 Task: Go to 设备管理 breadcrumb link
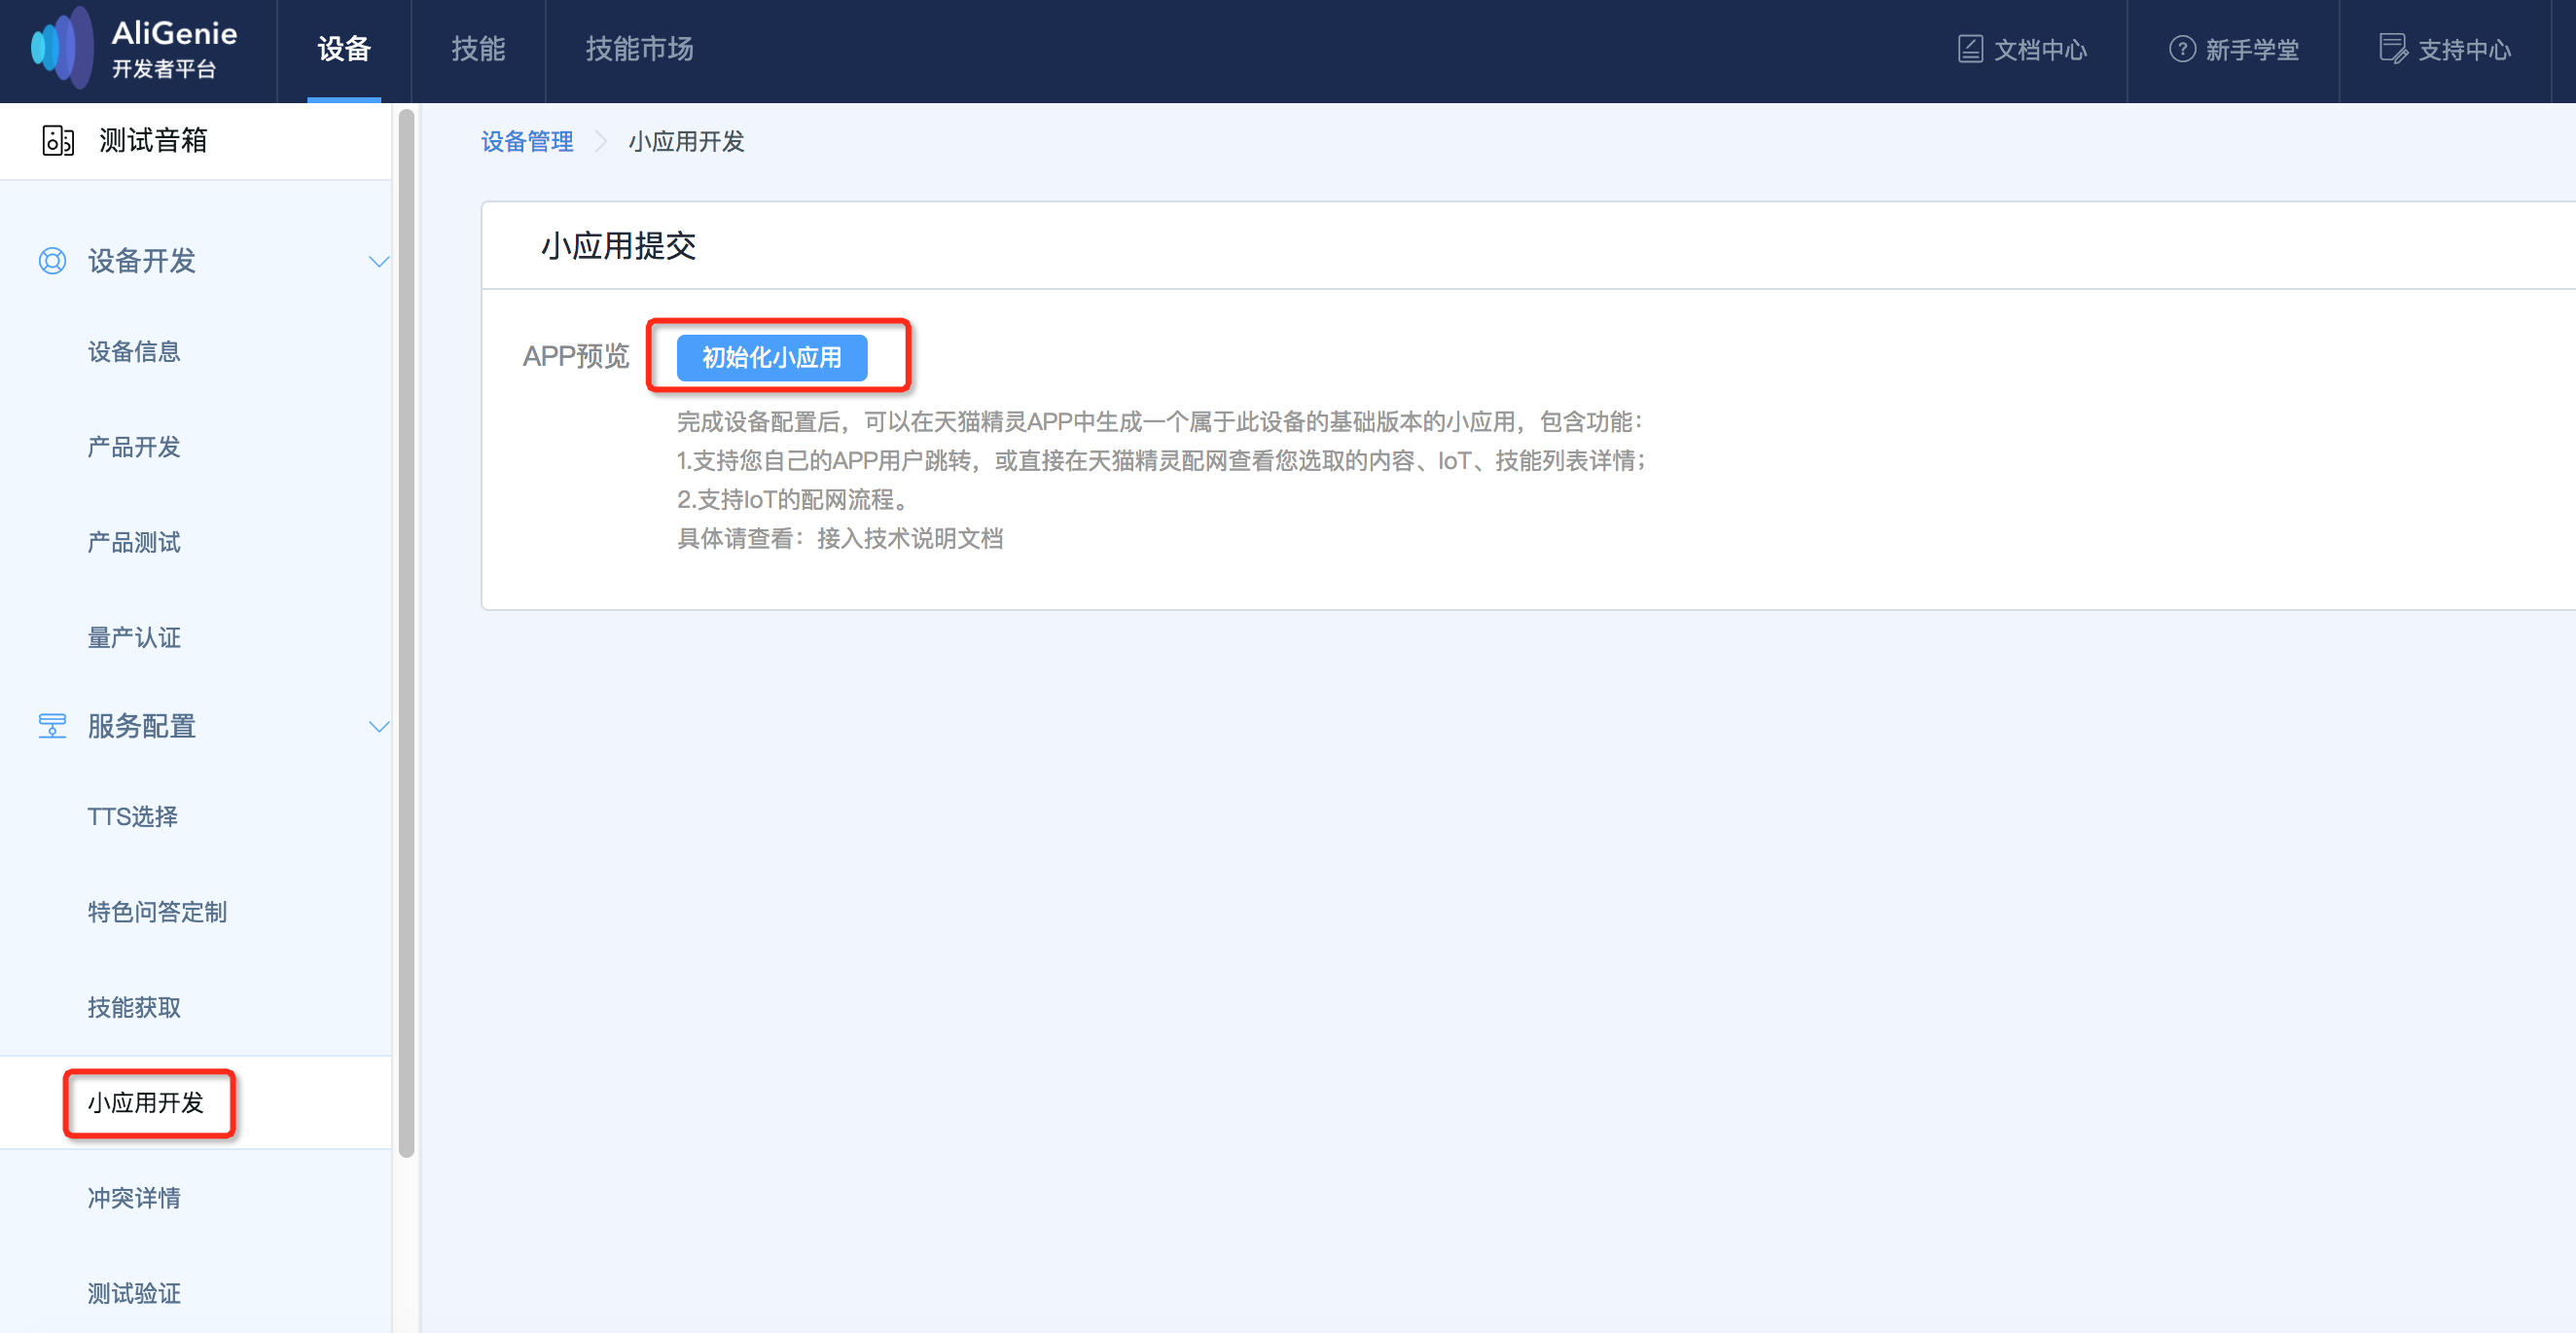point(527,142)
